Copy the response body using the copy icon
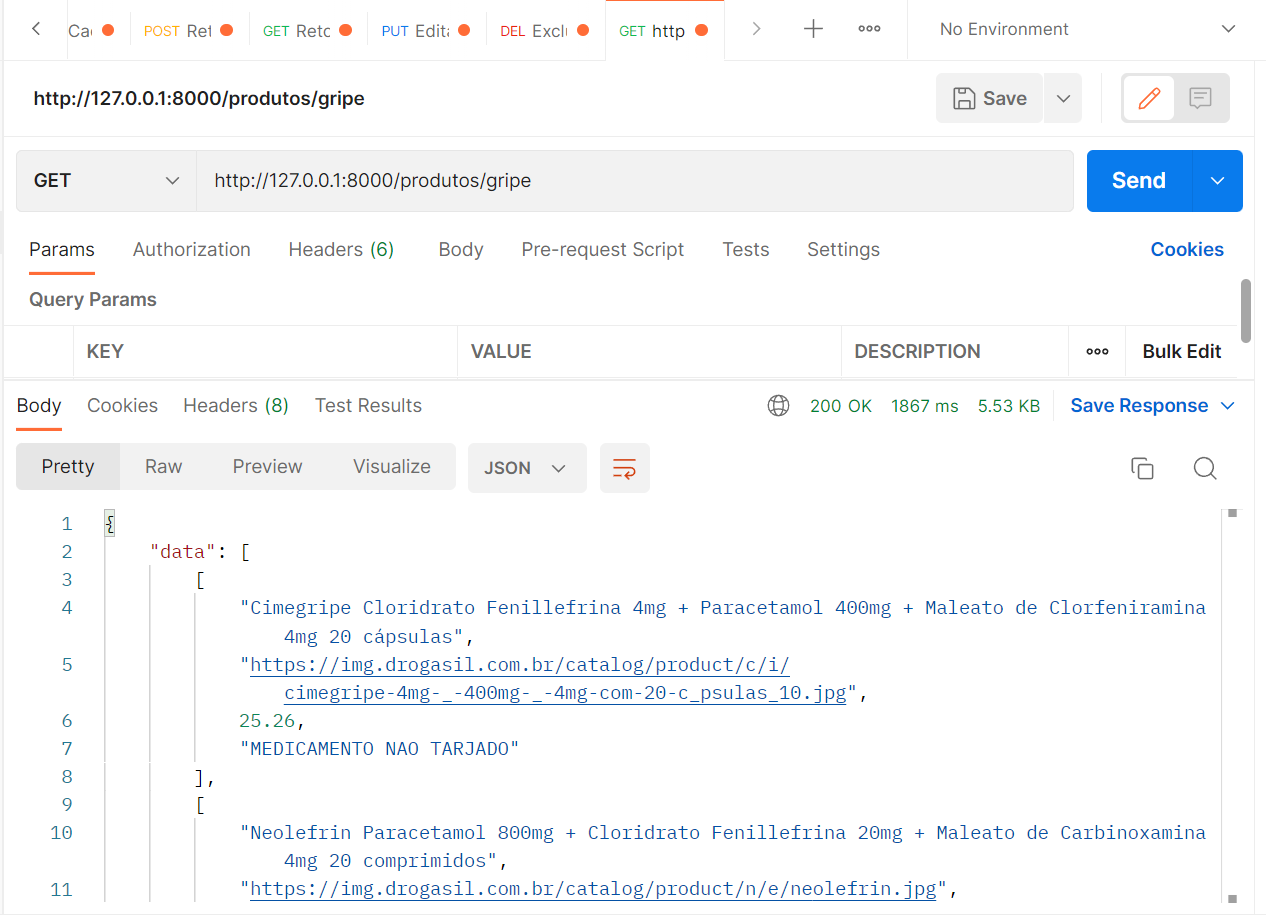 click(1143, 468)
